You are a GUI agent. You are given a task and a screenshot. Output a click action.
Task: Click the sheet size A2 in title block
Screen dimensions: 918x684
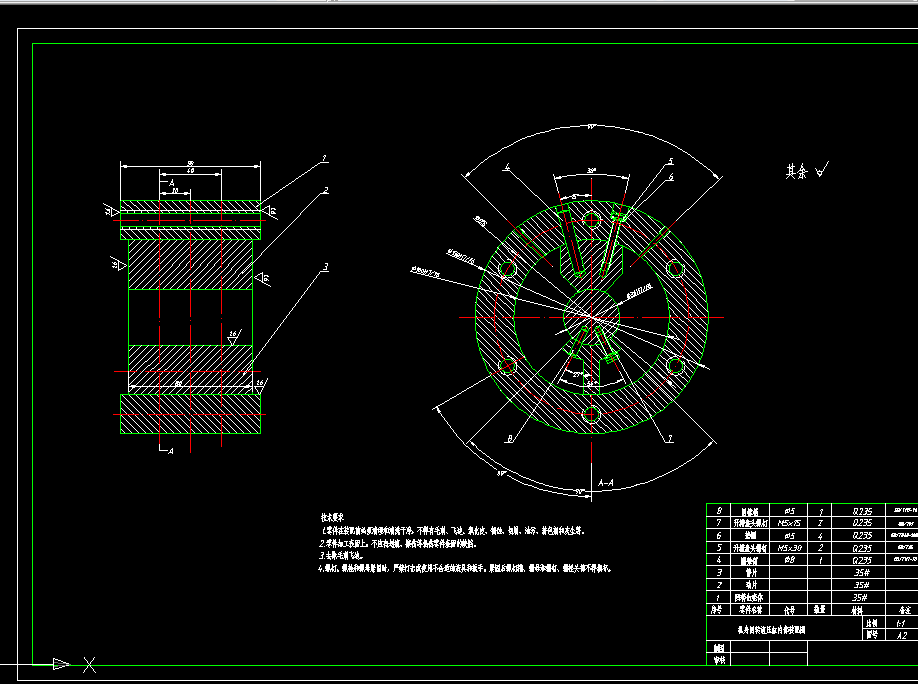point(902,635)
